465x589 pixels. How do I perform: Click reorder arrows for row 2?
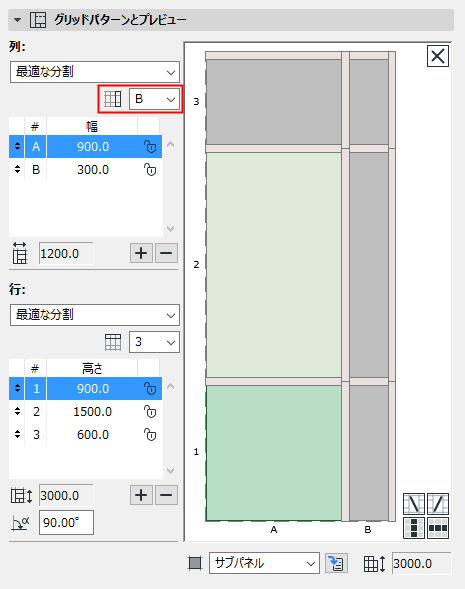pos(17,412)
